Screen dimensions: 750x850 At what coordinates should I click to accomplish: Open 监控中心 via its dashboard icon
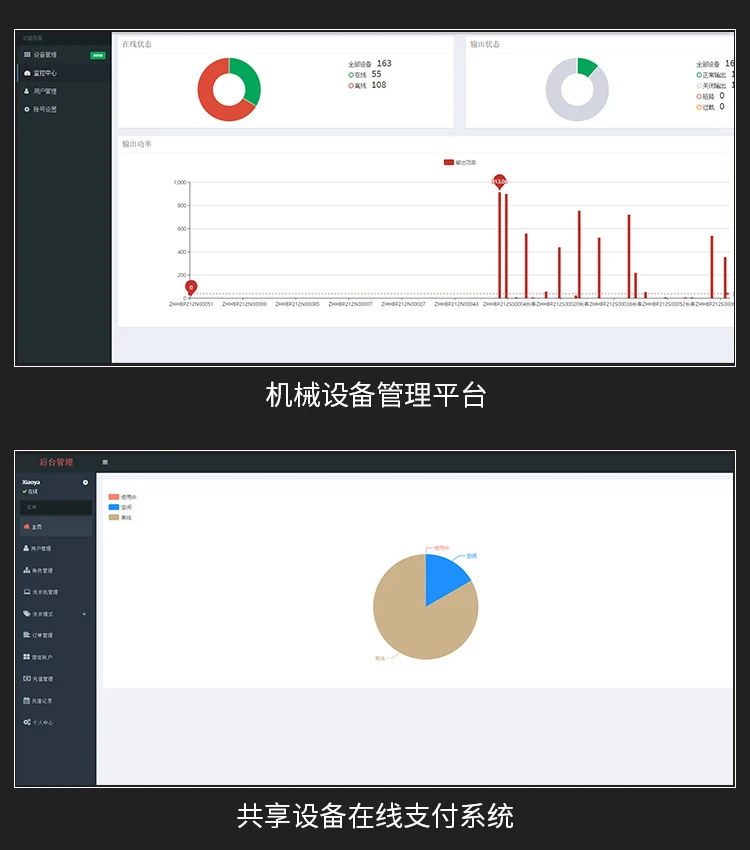coord(27,73)
